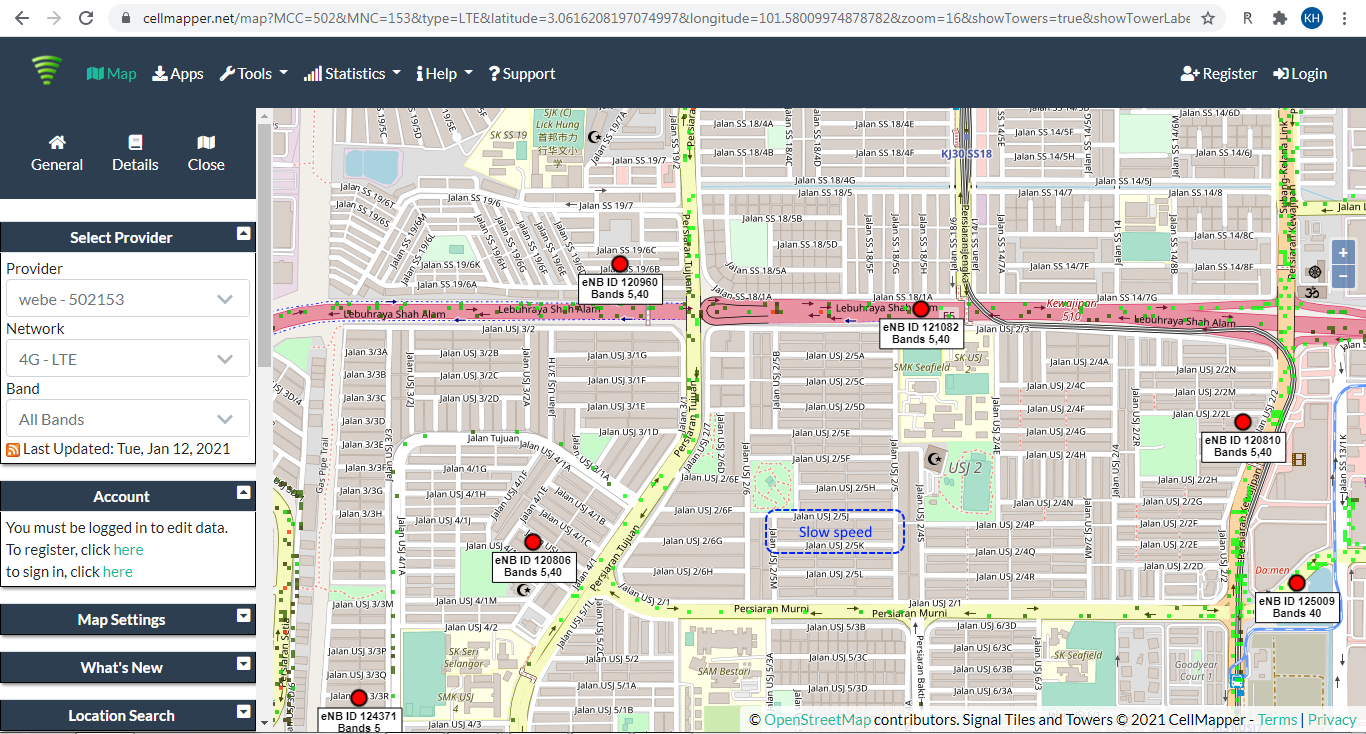Click the 'eNB ID 125009 Bands 40' label

(x=1296, y=607)
